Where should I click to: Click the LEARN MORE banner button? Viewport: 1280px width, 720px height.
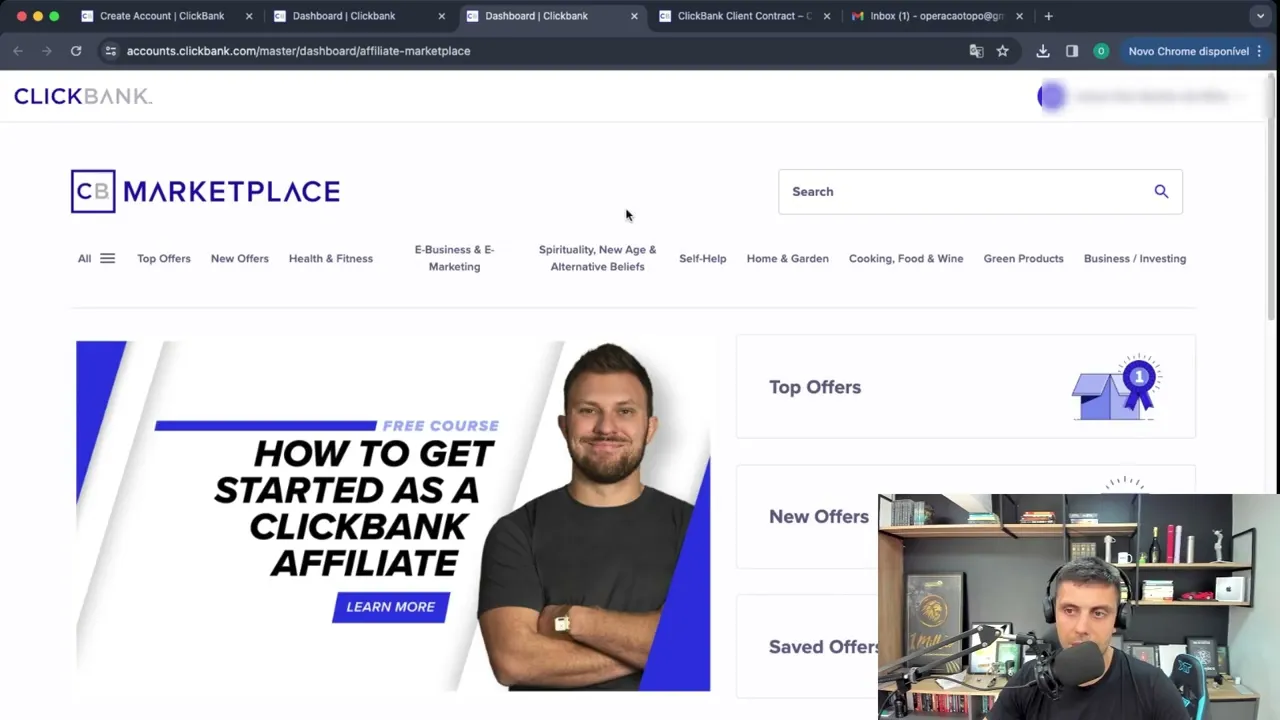point(391,607)
